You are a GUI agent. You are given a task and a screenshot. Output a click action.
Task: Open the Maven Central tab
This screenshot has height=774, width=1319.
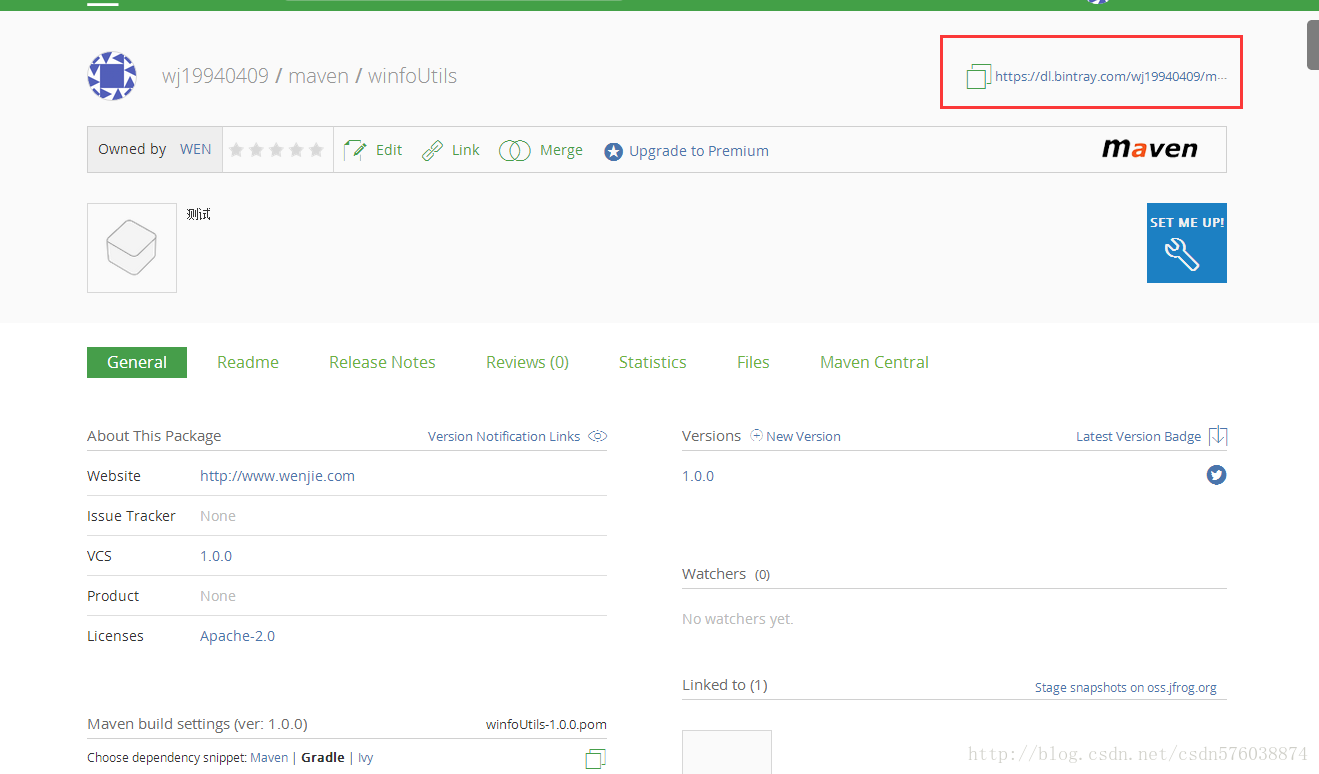[x=874, y=362]
